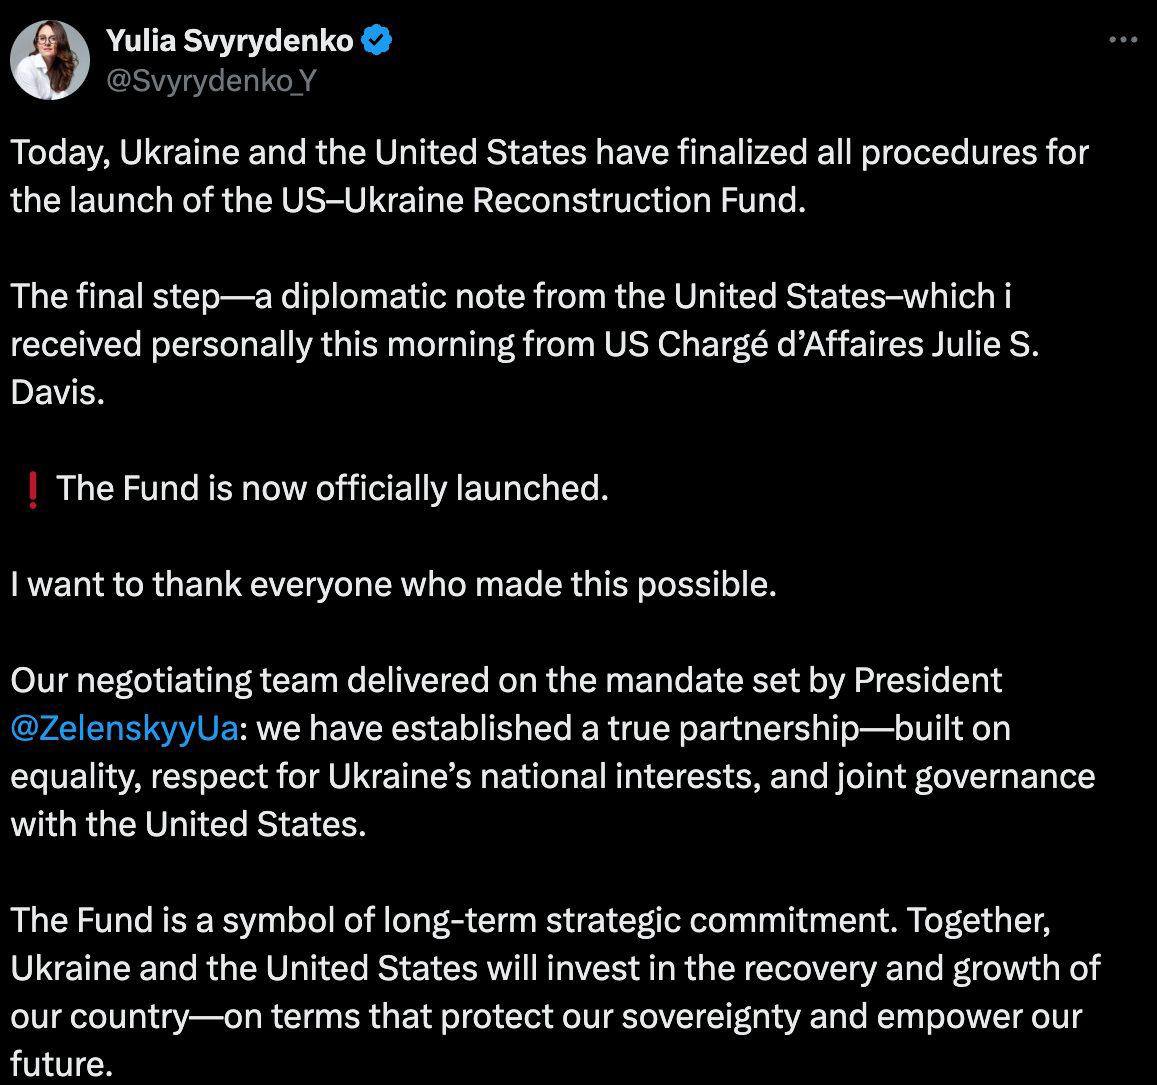Click the Yulia Svyrydenko display name
The width and height of the screenshot is (1157, 1085).
[x=230, y=40]
